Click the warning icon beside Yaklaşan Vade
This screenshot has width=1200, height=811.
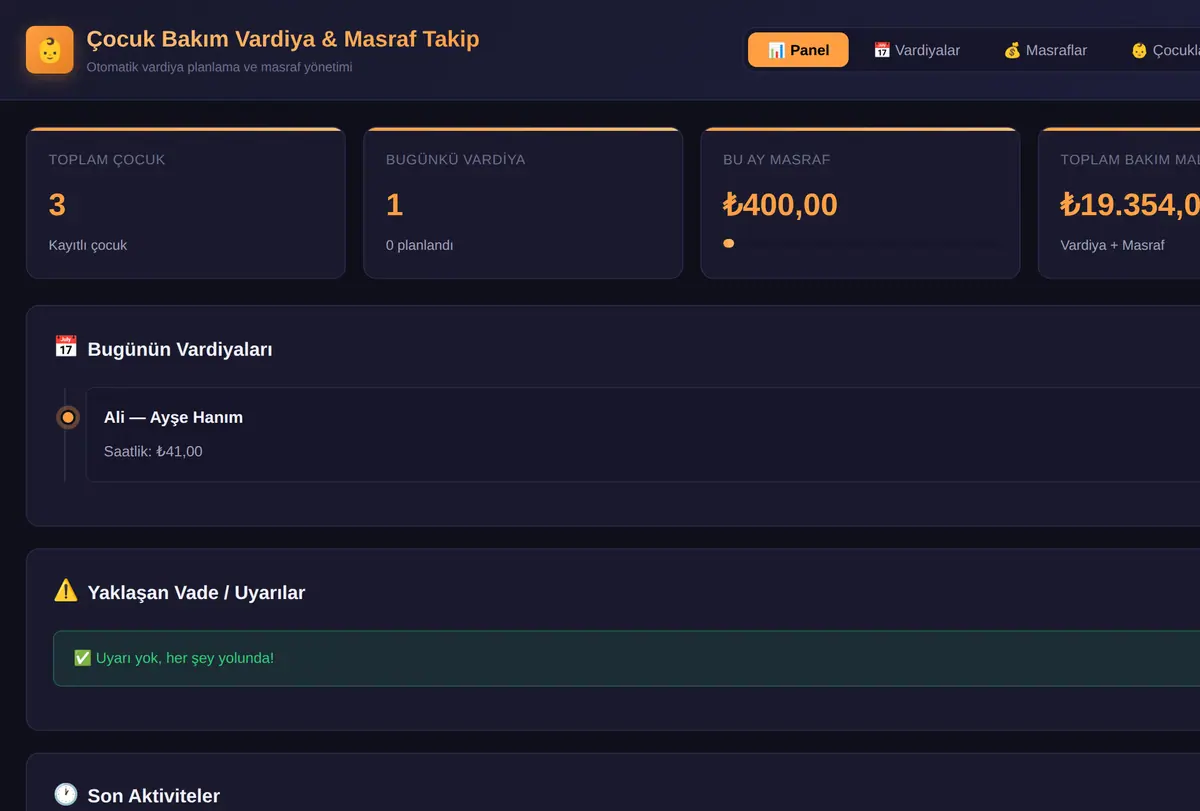66,591
